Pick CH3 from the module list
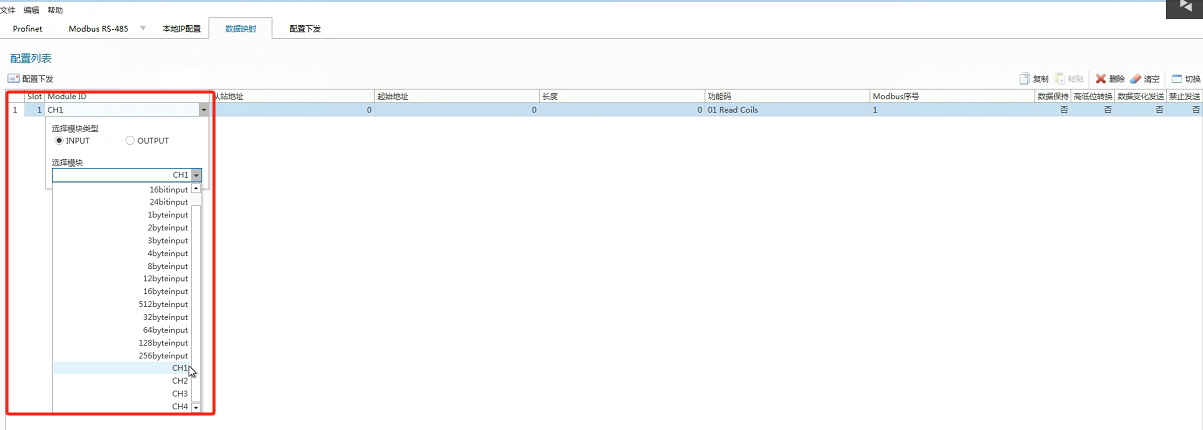Screen dimensions: 1203x430 click(x=122, y=394)
